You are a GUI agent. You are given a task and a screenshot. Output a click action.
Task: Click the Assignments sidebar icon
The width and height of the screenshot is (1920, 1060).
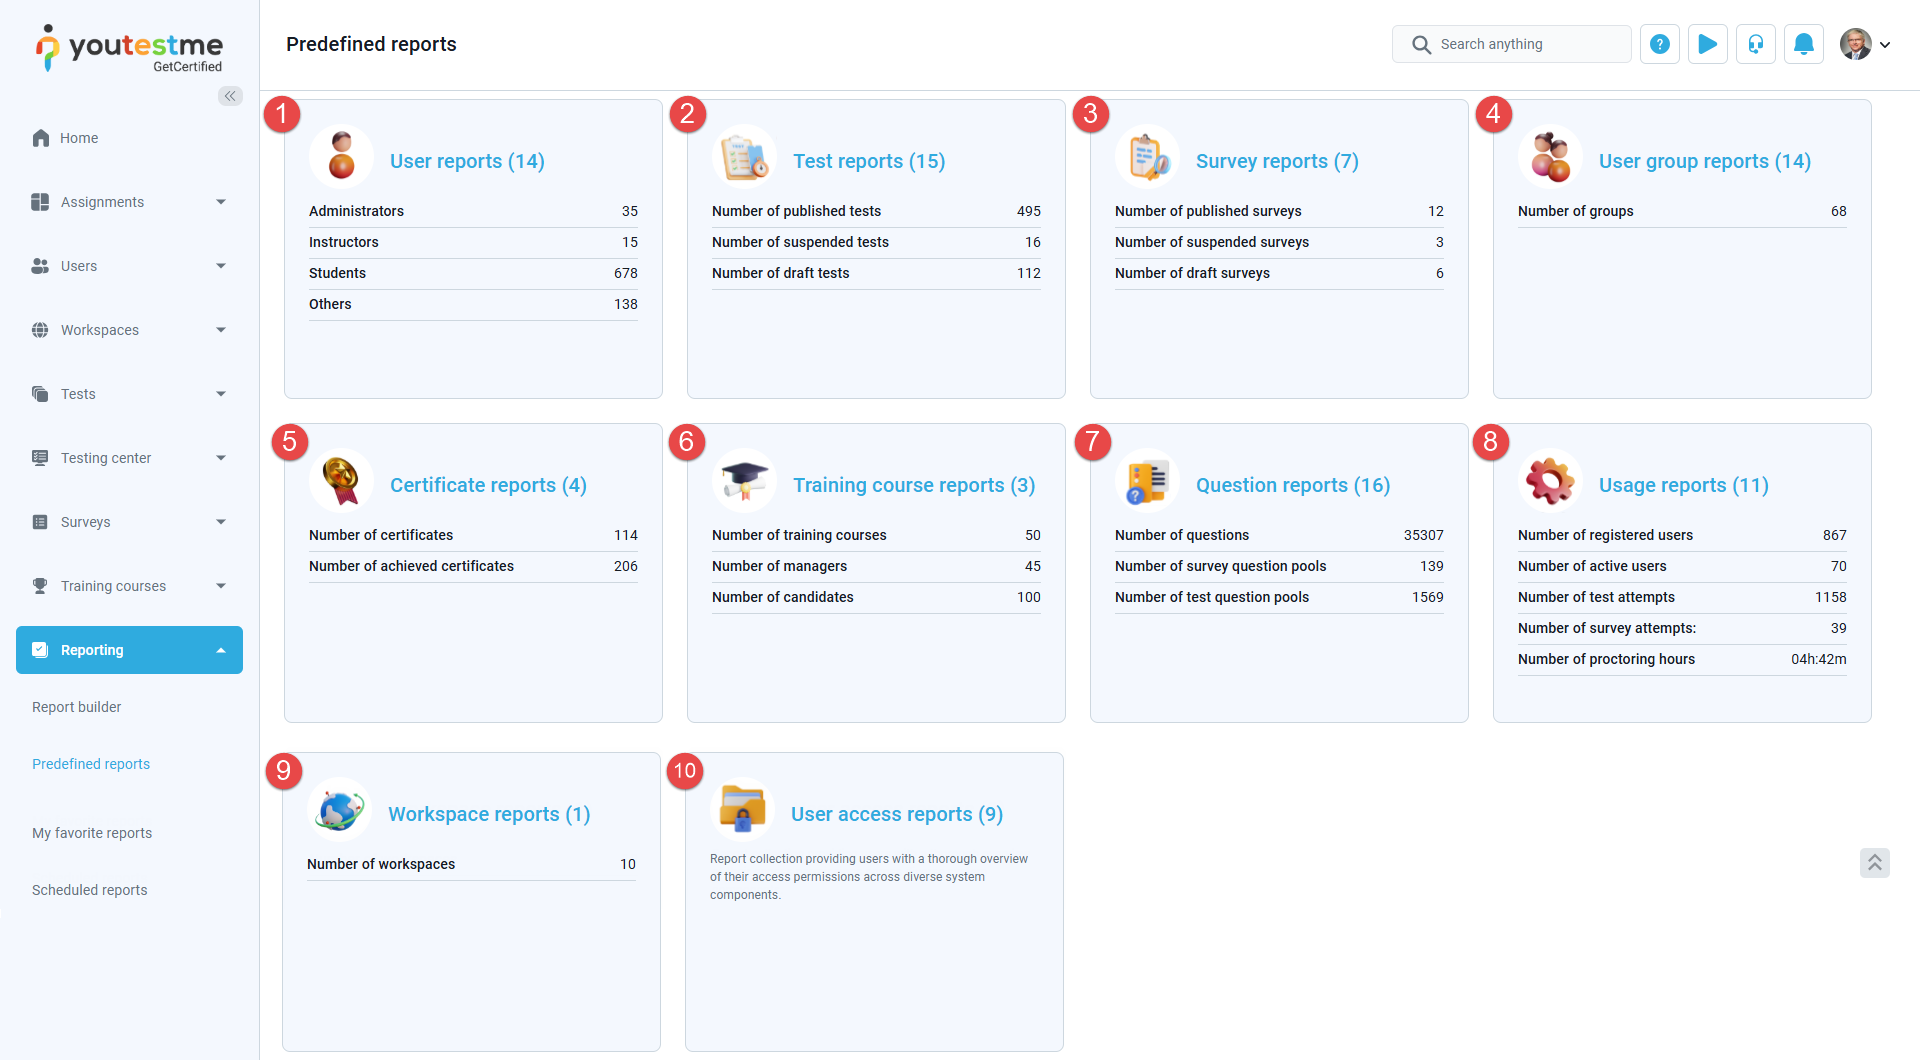pos(40,202)
